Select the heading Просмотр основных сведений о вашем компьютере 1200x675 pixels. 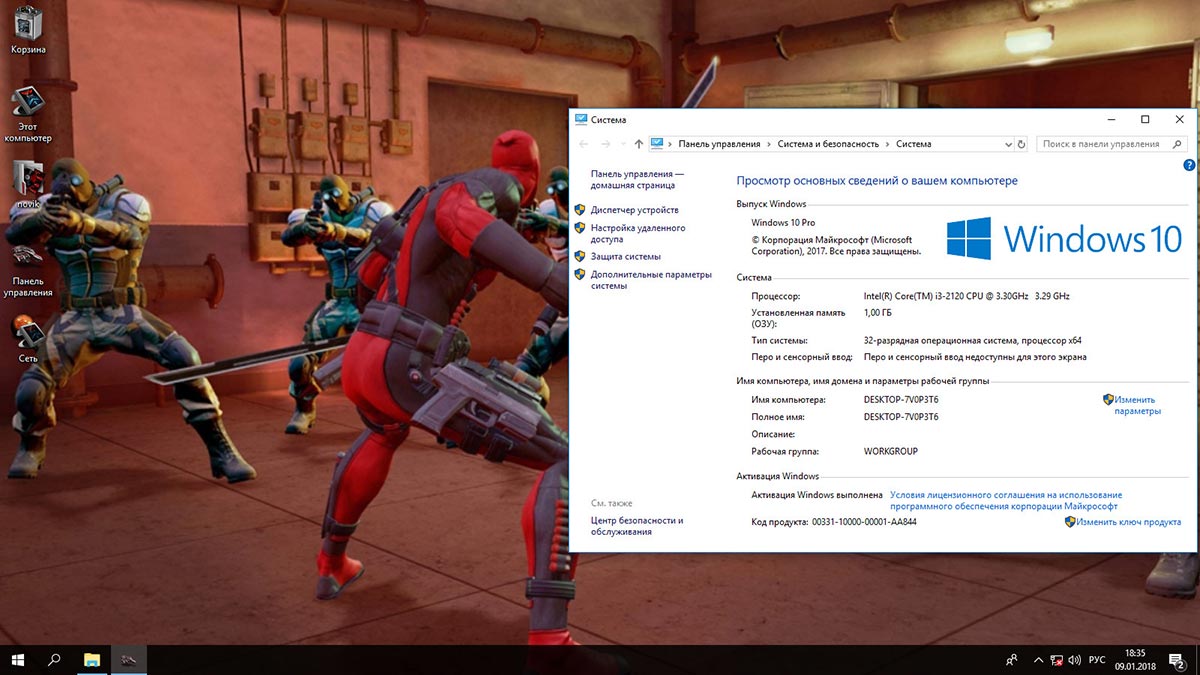point(877,181)
